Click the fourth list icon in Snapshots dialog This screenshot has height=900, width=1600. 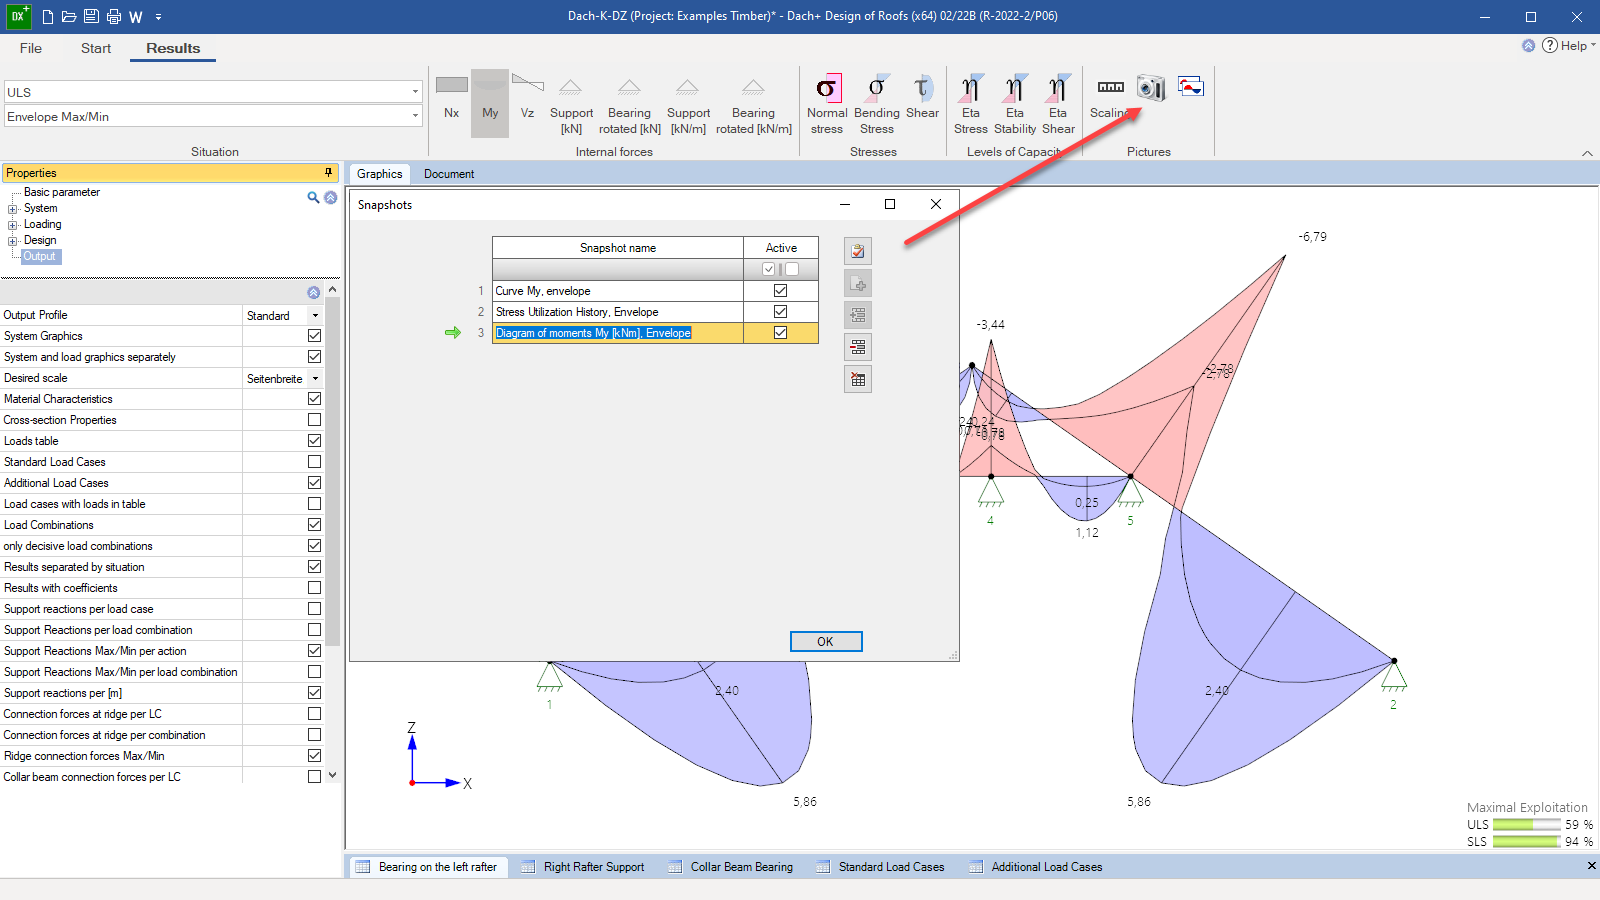(x=858, y=347)
